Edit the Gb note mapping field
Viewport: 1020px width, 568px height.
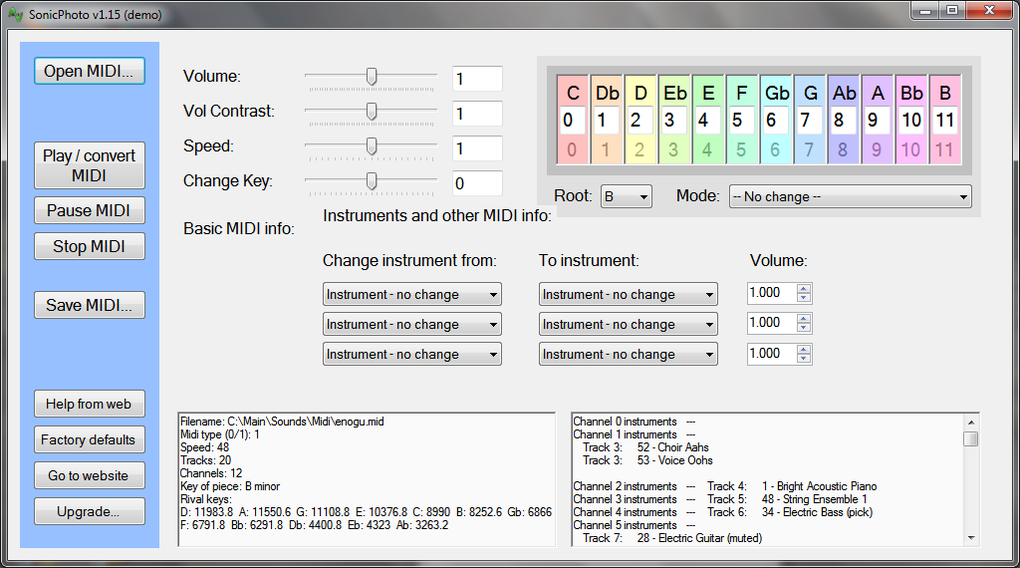(776, 120)
